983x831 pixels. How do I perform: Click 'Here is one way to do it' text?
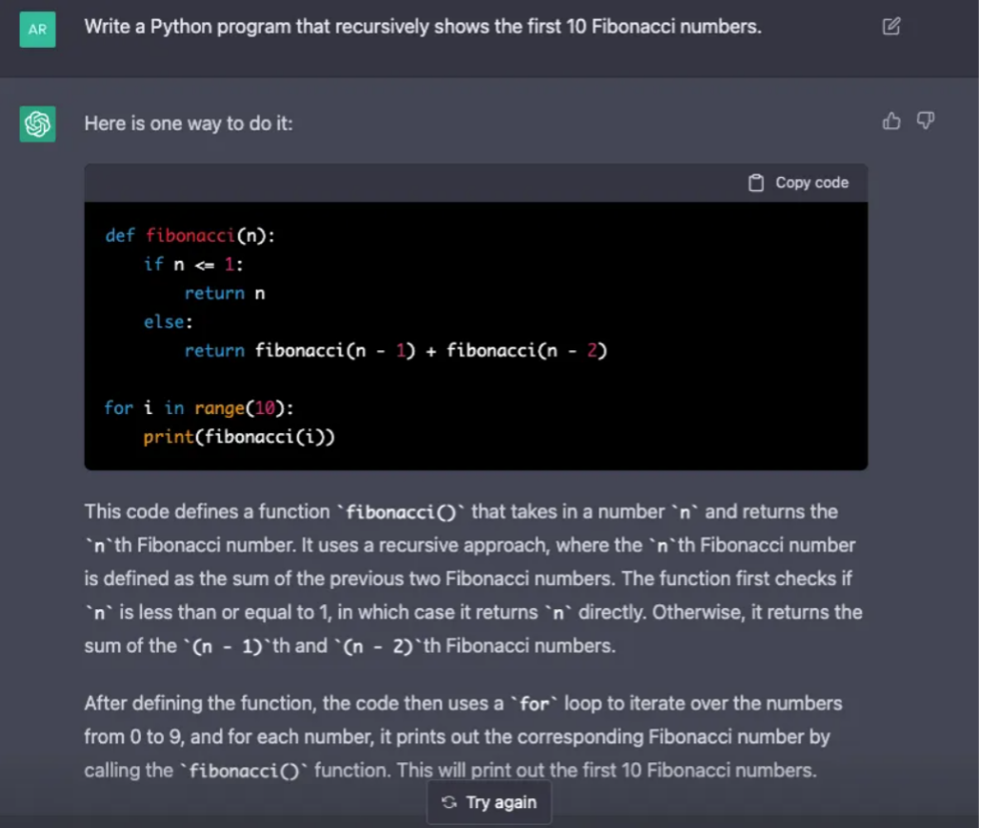pyautogui.click(x=189, y=124)
